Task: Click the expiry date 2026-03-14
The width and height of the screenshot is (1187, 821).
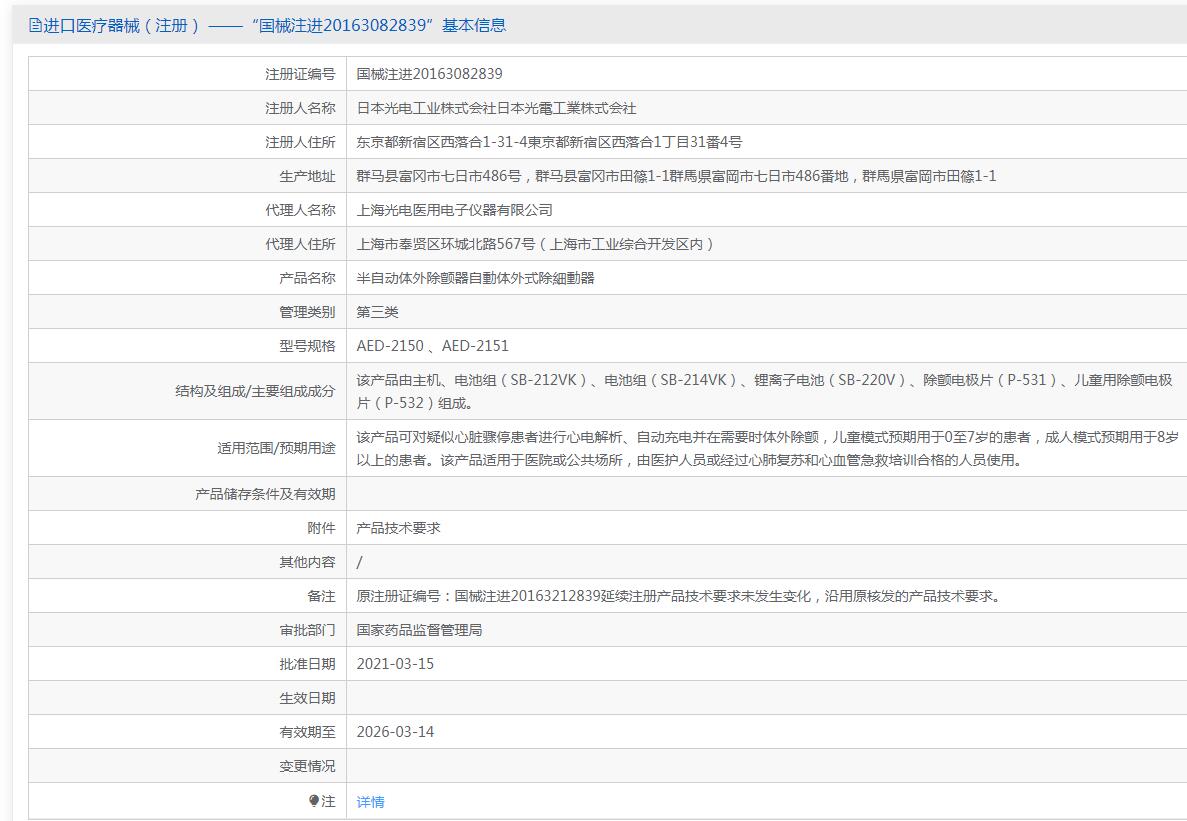Action: 395,732
